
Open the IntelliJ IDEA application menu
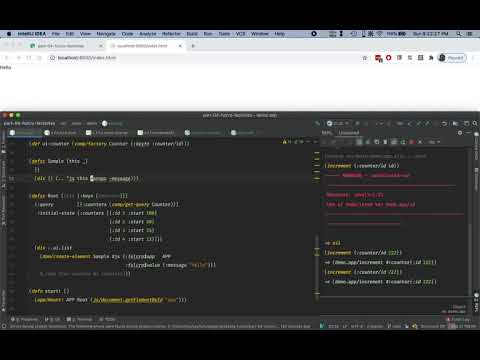(32, 34)
